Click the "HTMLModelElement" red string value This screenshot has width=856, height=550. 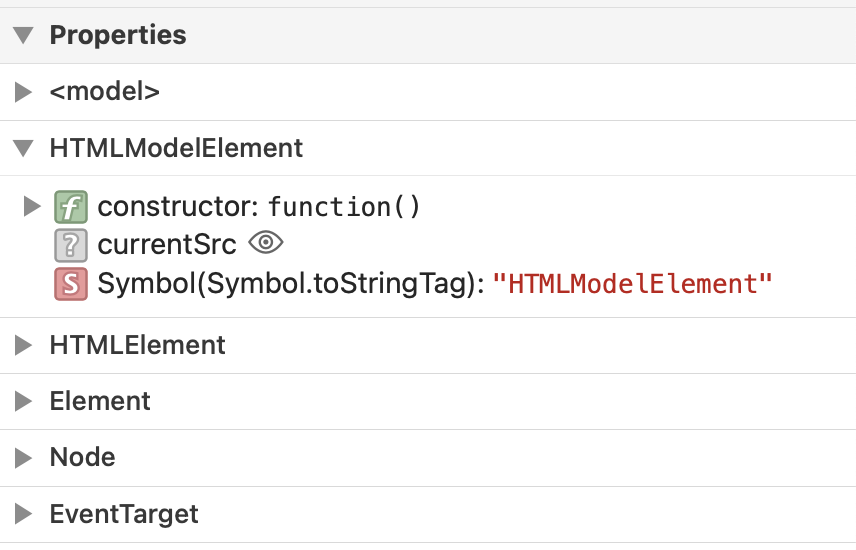633,284
